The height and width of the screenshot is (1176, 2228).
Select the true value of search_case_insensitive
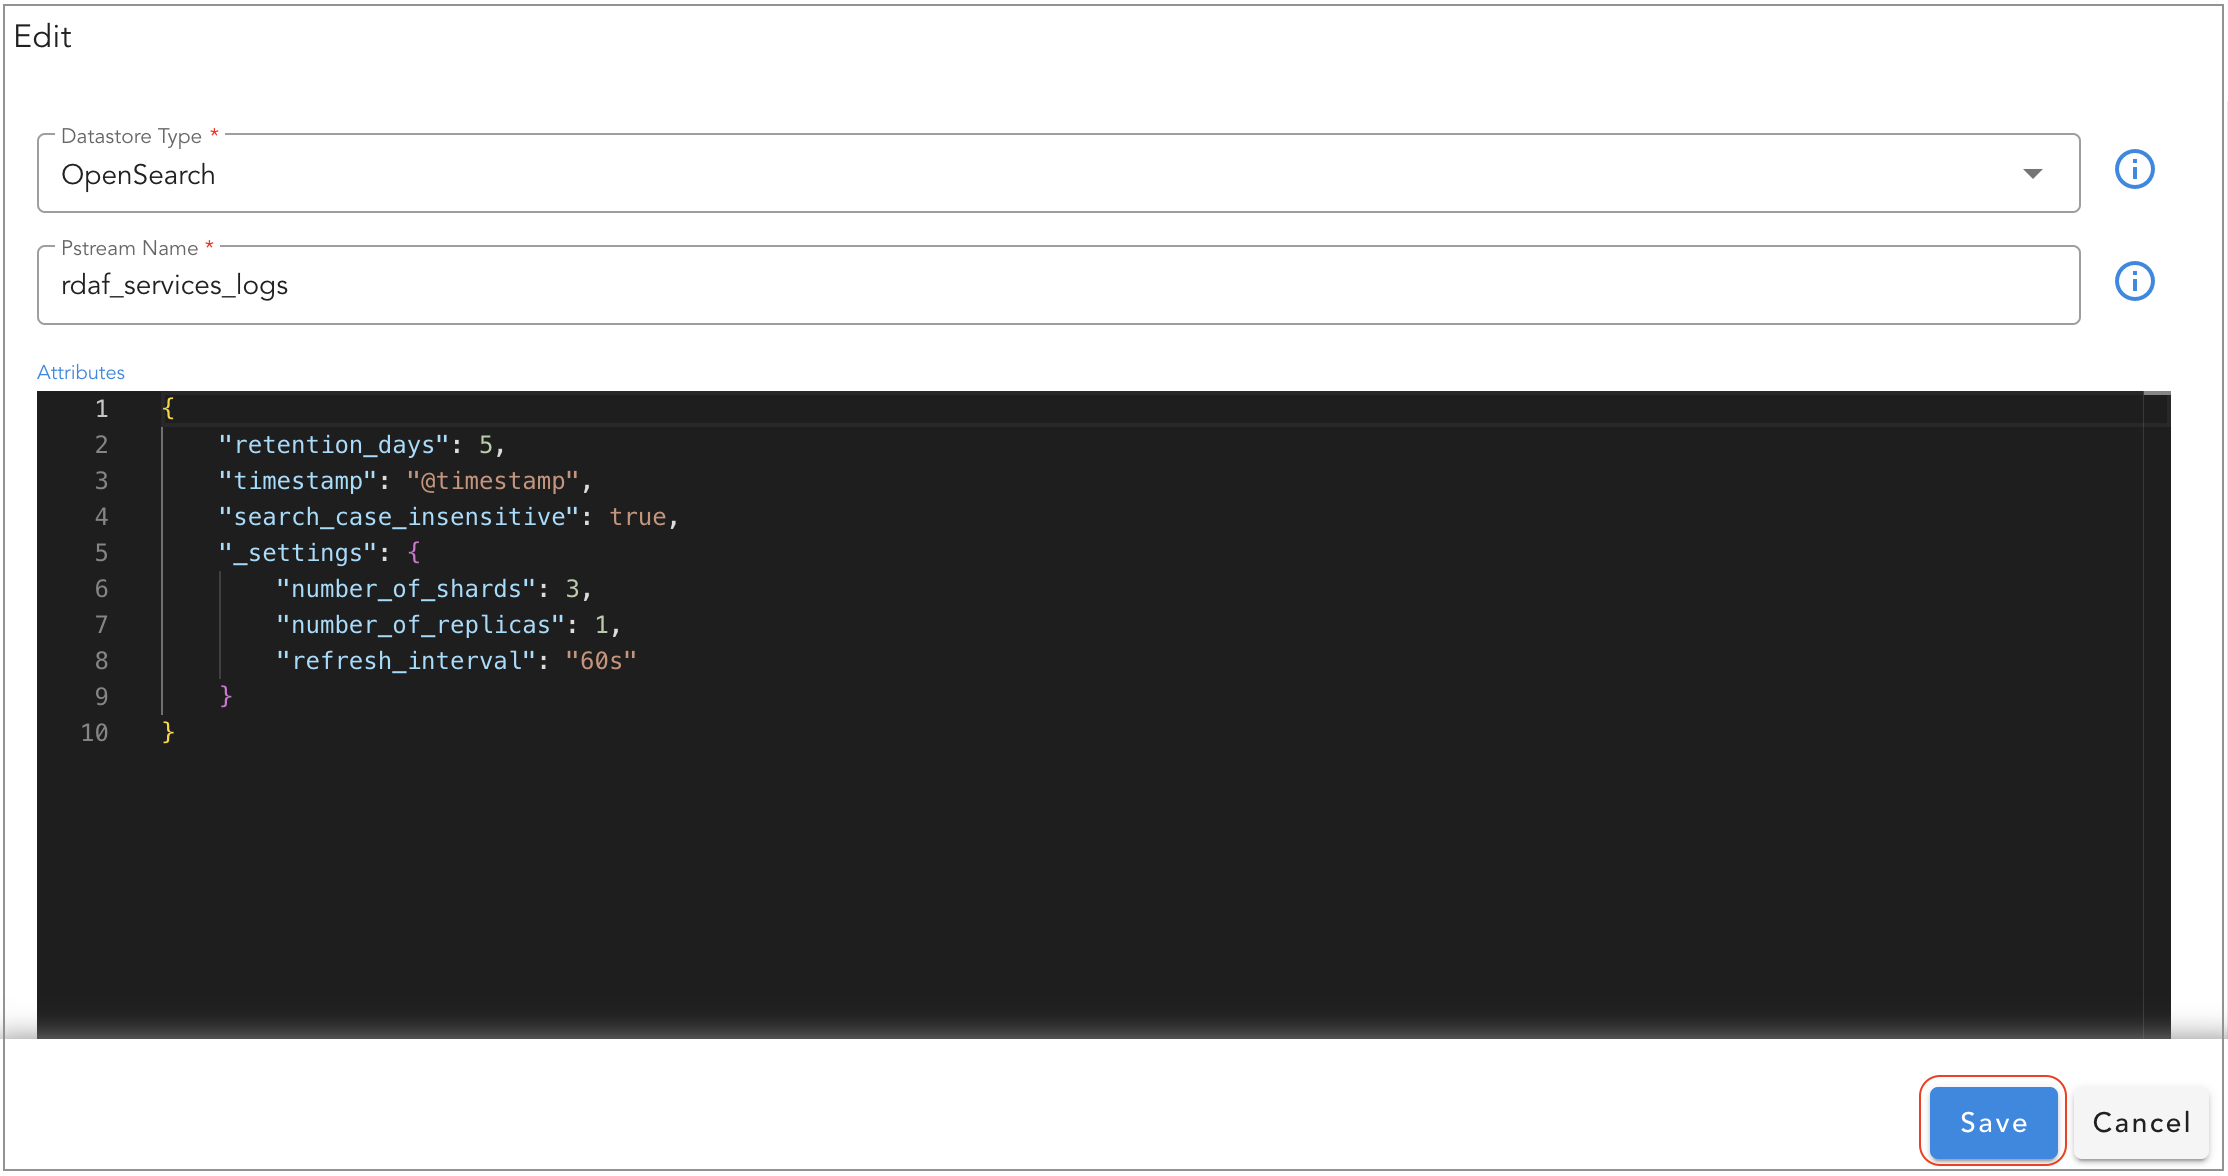[x=638, y=516]
